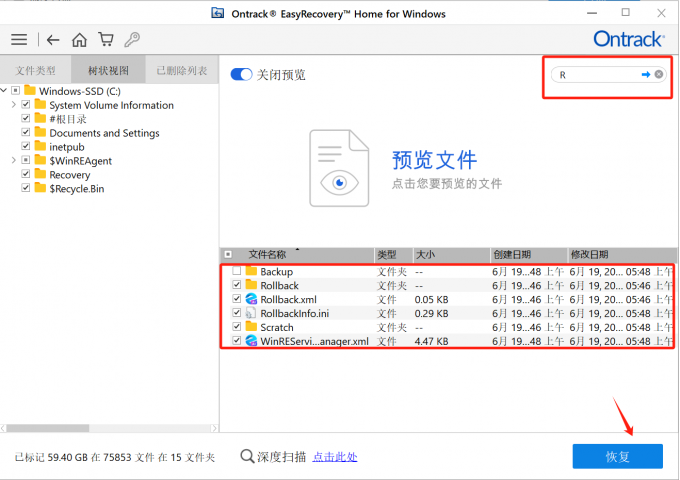Uncheck the inetpub folder checkbox
Viewport: 680px width, 480px height.
click(26, 146)
